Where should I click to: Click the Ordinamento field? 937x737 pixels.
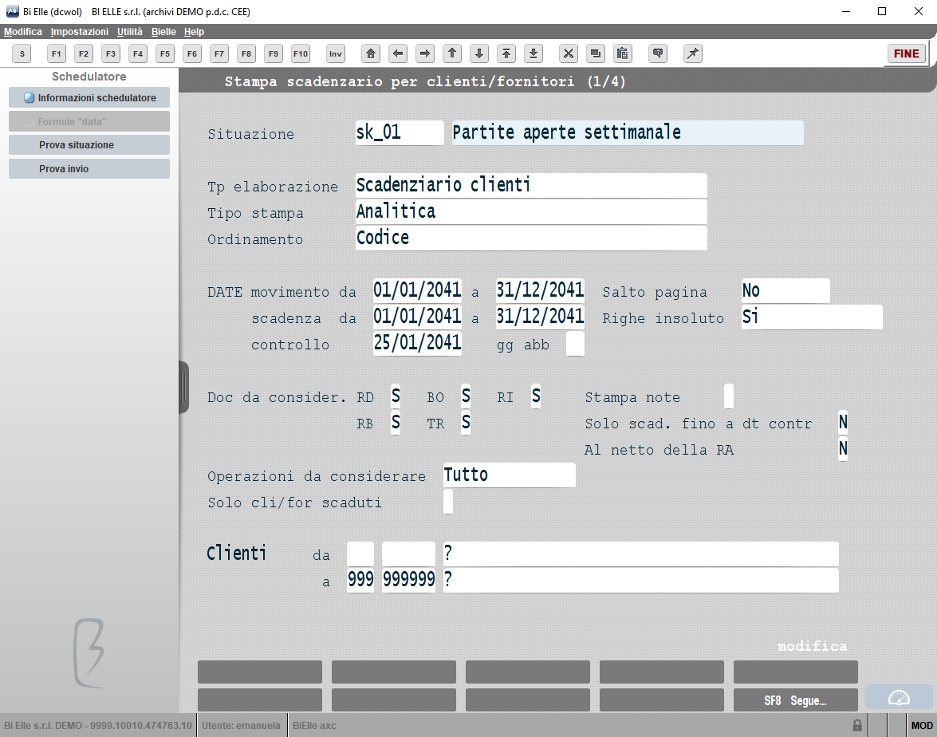pyautogui.click(x=531, y=238)
